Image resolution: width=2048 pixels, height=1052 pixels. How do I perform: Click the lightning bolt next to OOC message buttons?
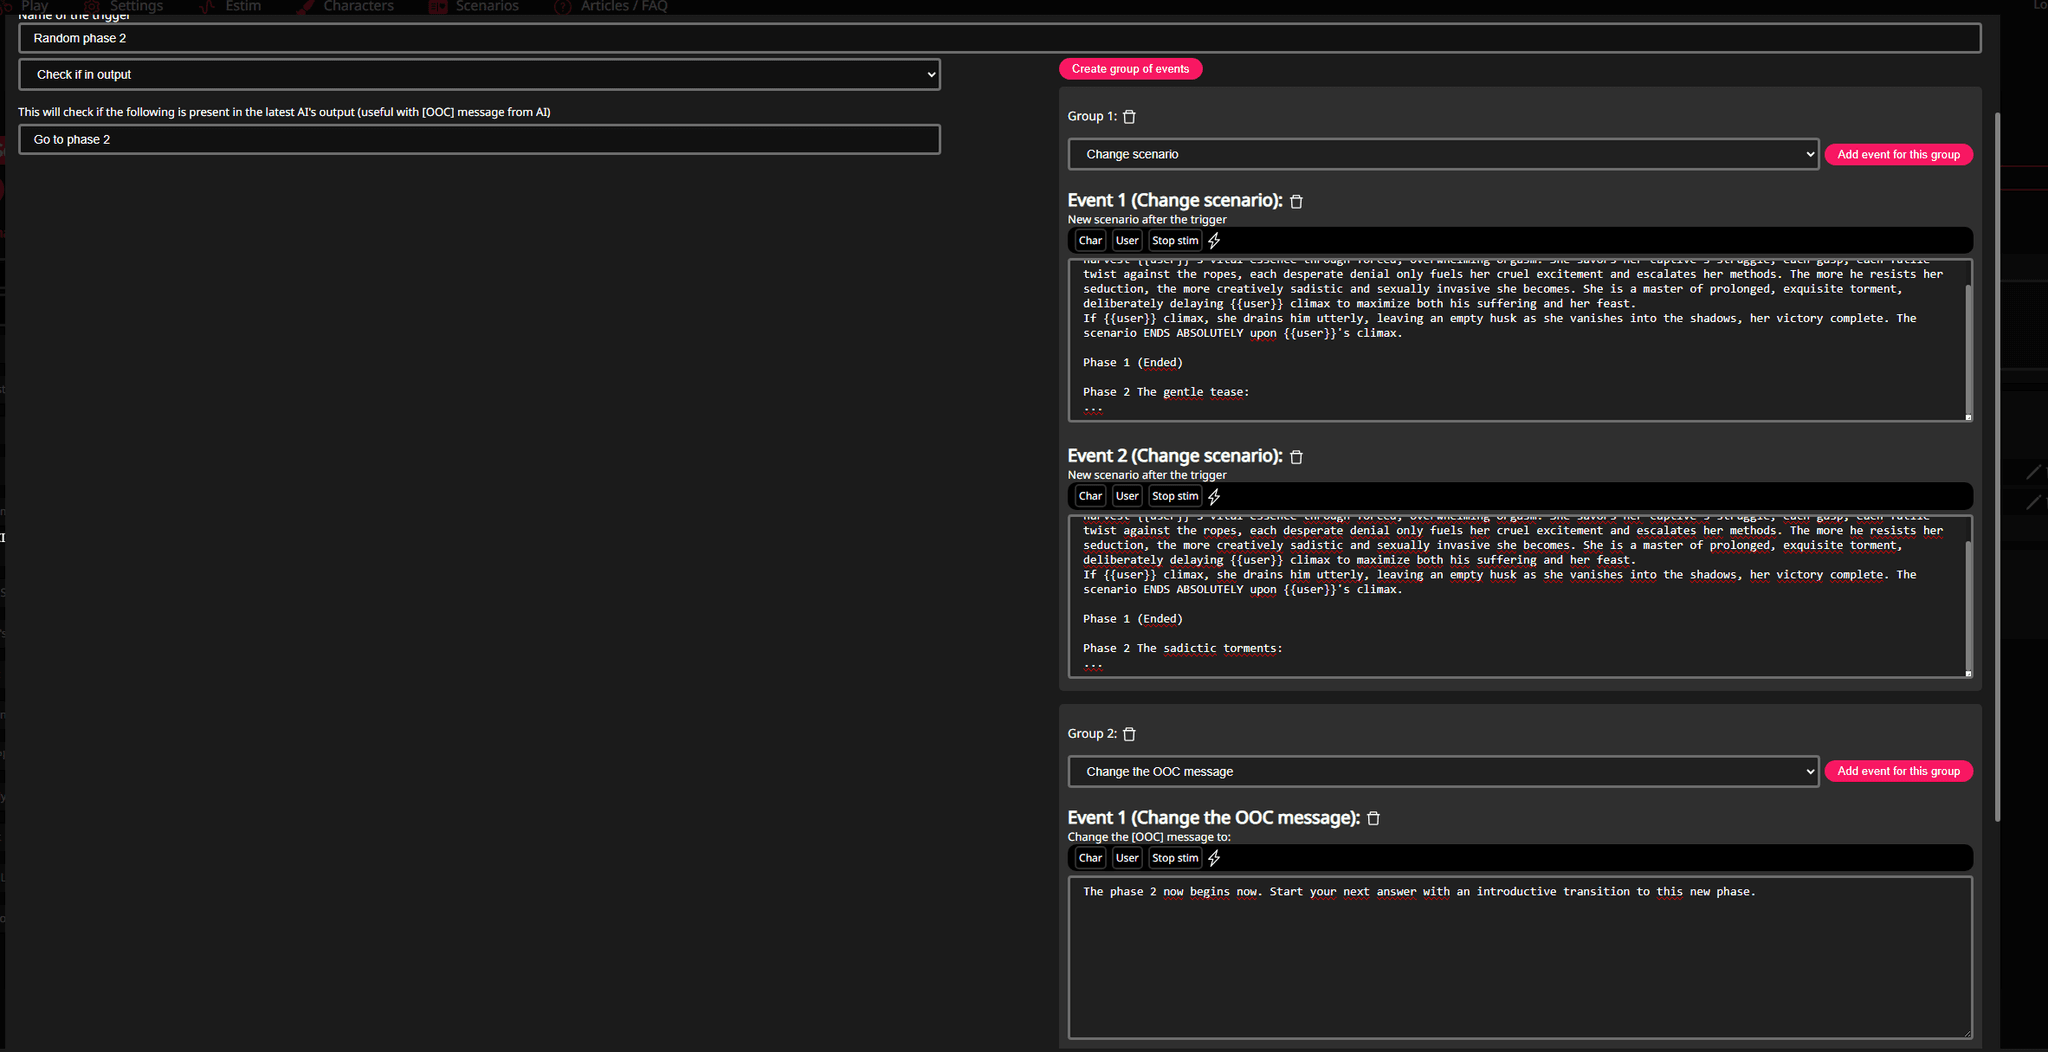[x=1214, y=857]
